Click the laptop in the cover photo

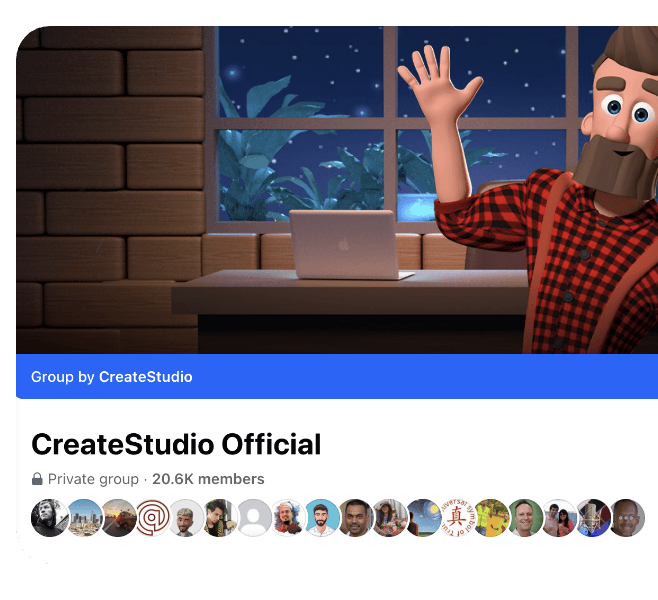point(343,243)
